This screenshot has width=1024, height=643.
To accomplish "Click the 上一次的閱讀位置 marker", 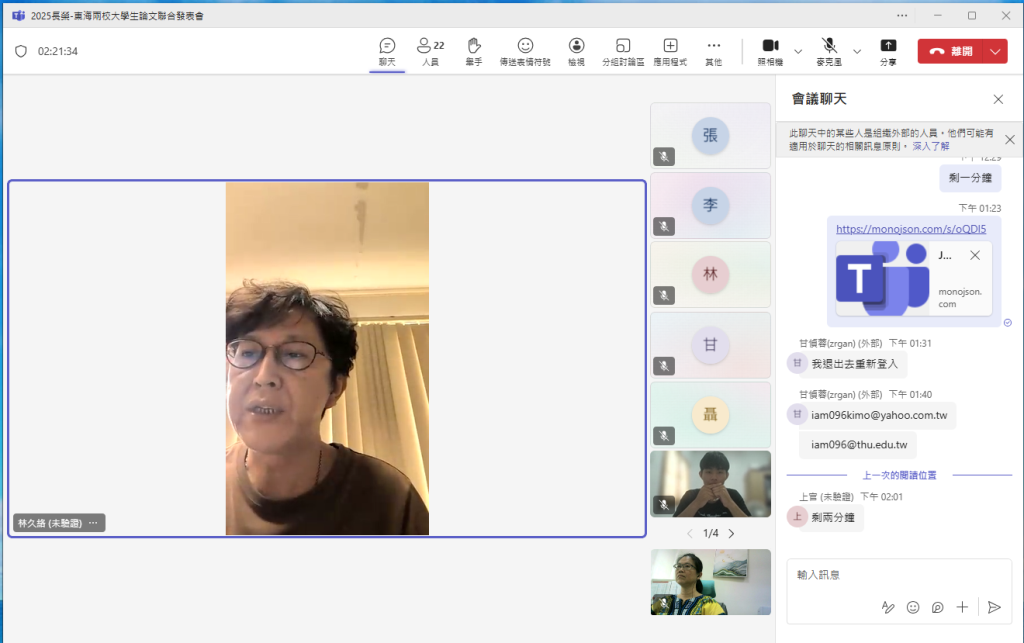I will pyautogui.click(x=899, y=475).
